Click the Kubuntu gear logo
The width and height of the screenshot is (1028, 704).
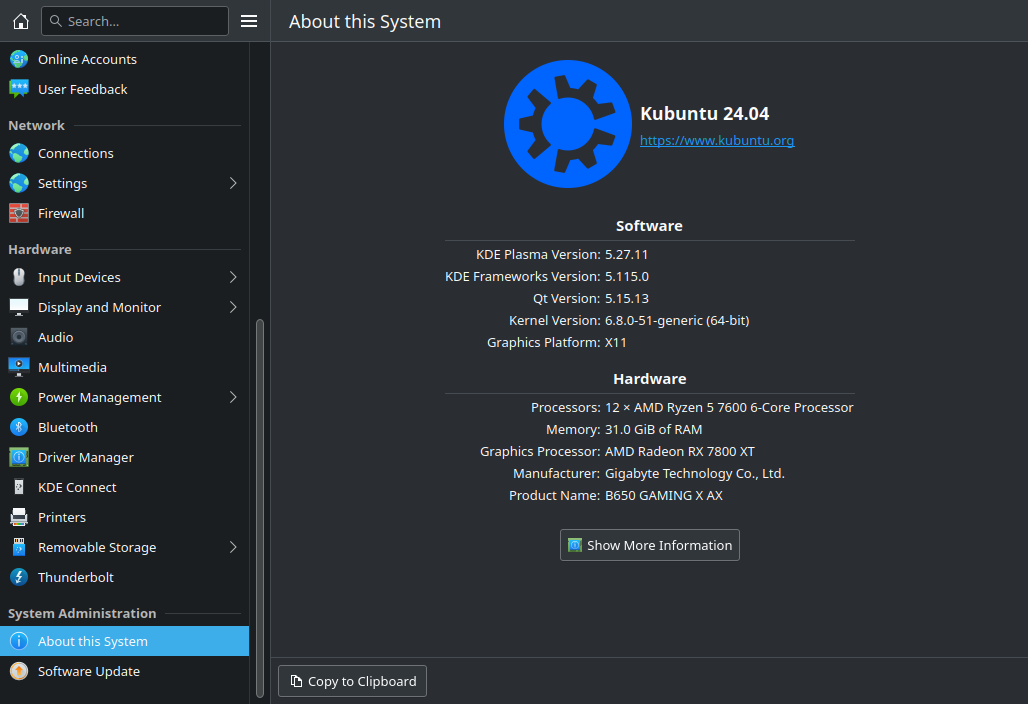click(568, 124)
